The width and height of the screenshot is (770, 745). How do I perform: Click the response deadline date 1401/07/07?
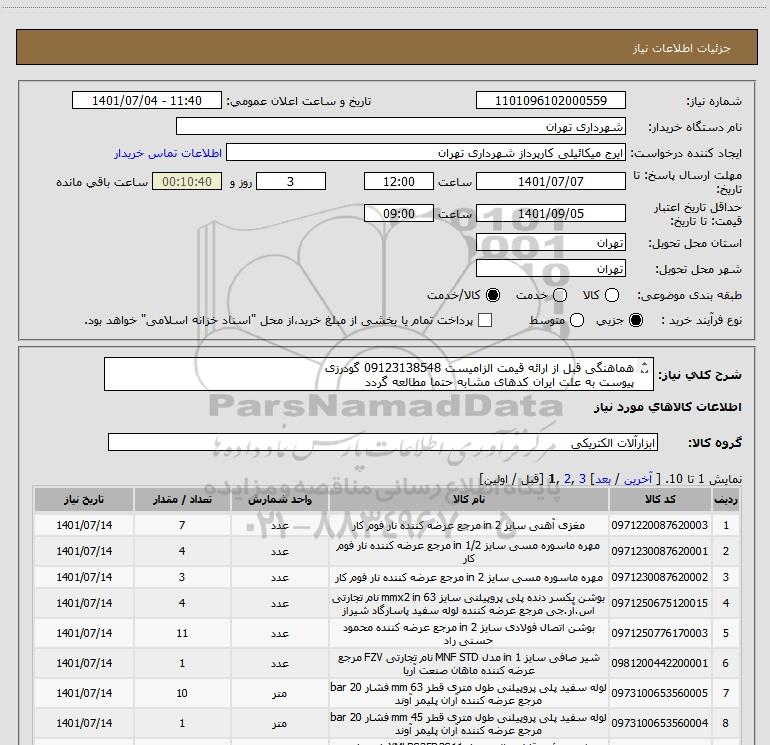click(550, 181)
